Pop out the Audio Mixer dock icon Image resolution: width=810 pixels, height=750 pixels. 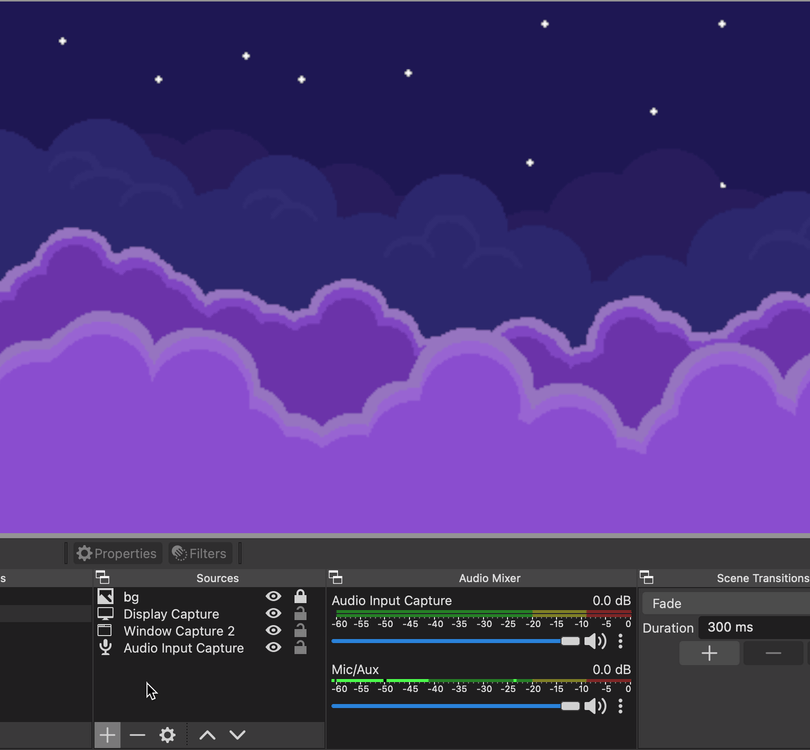(x=335, y=578)
